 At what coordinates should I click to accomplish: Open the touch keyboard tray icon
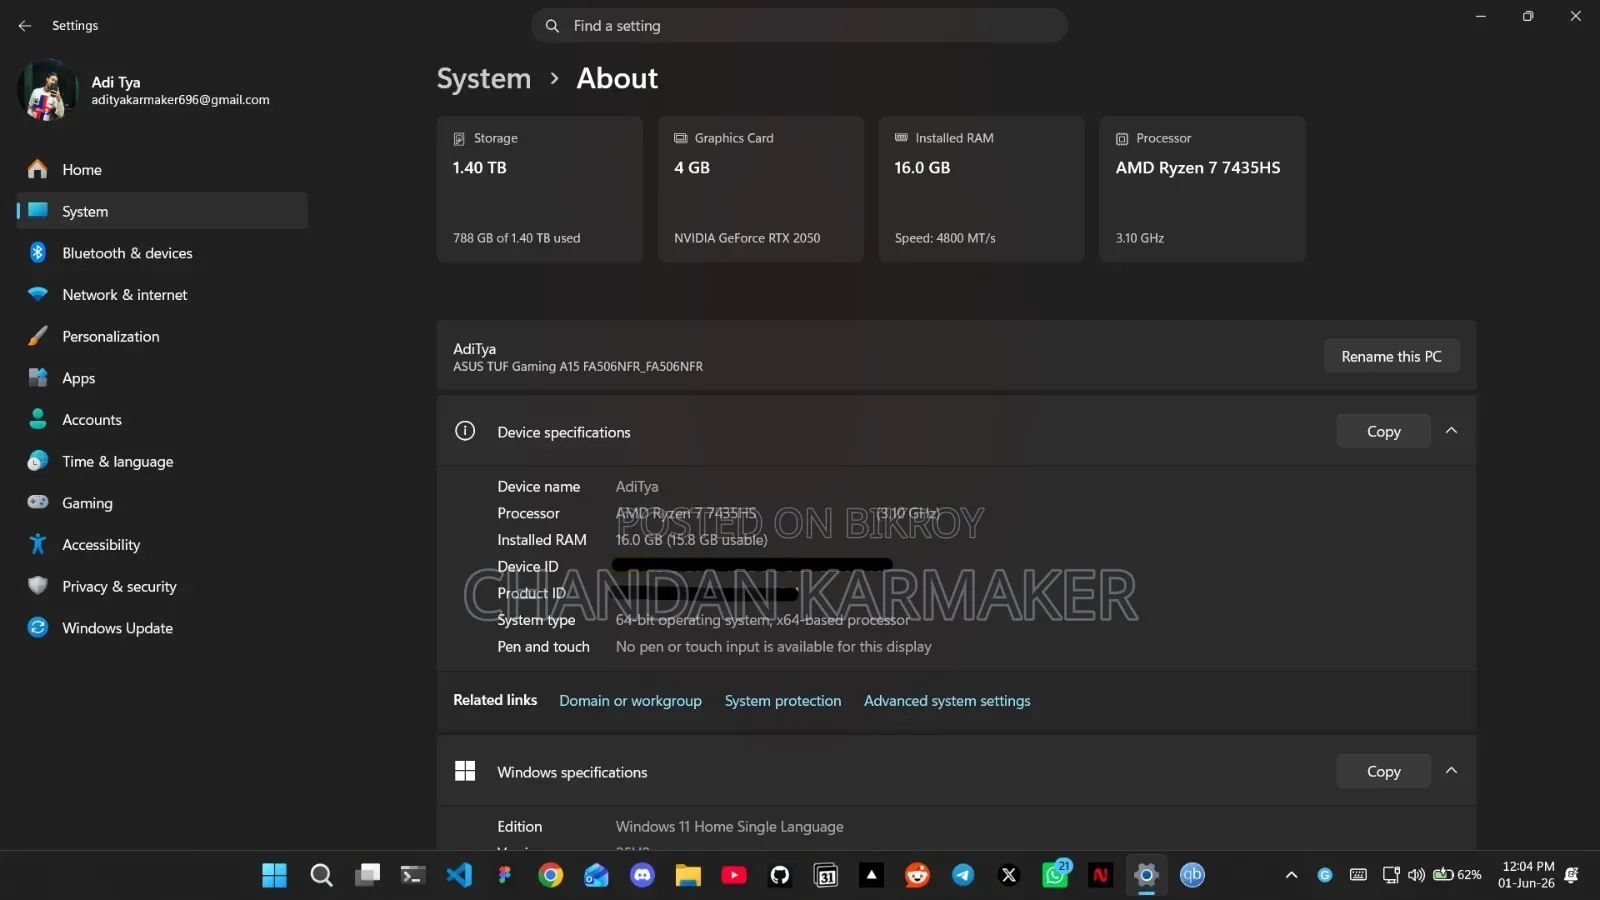tap(1358, 875)
